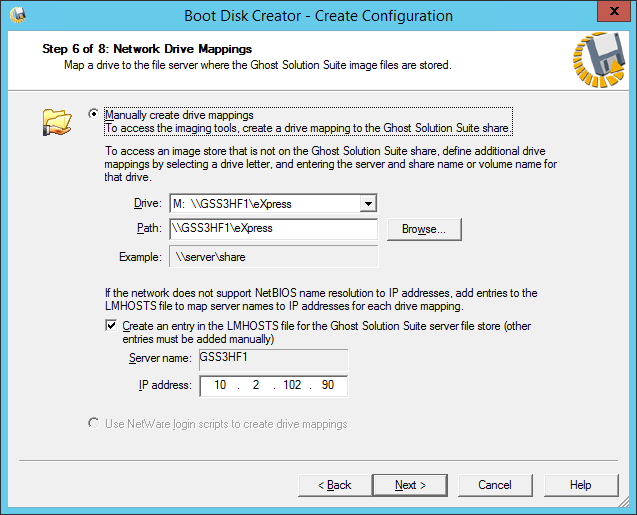Viewport: 637px width, 515px height.
Task: Select last IP address octet 90
Action: [327, 385]
